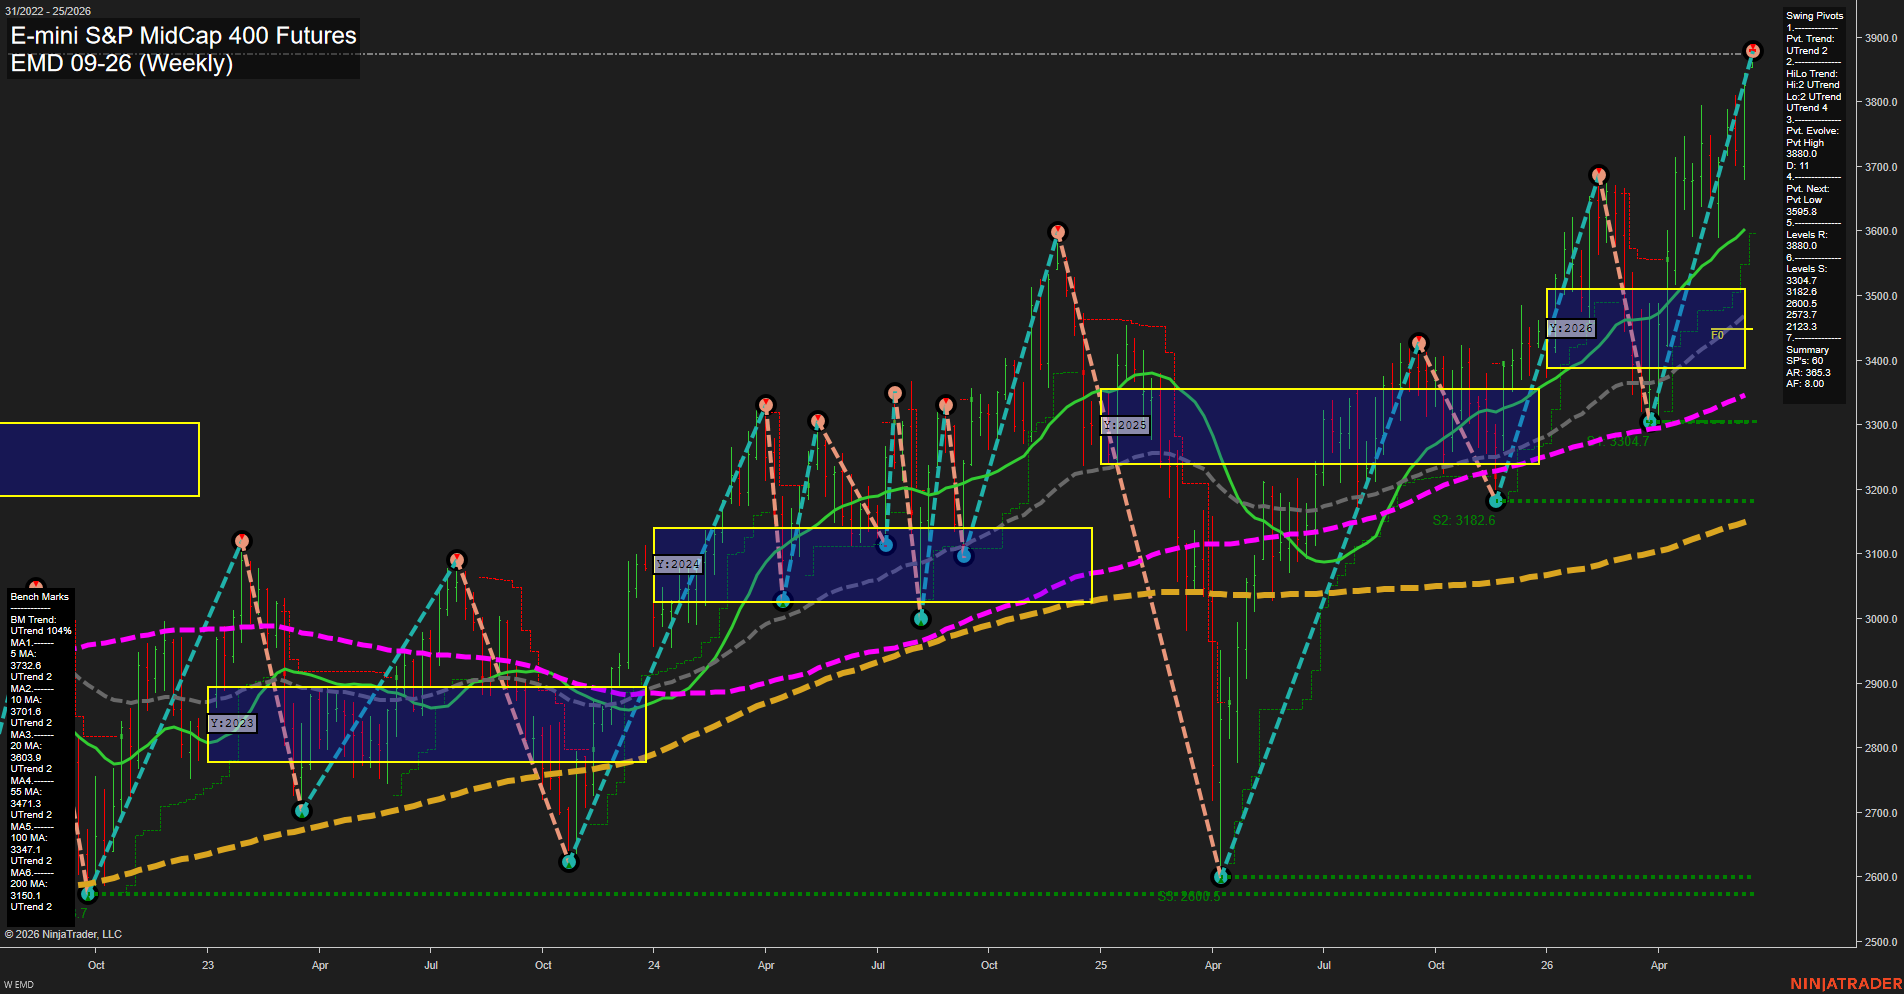Viewport: 1904px width, 994px height.
Task: Click the date range 31/2022 - 25/2026 text
Action: (x=47, y=11)
